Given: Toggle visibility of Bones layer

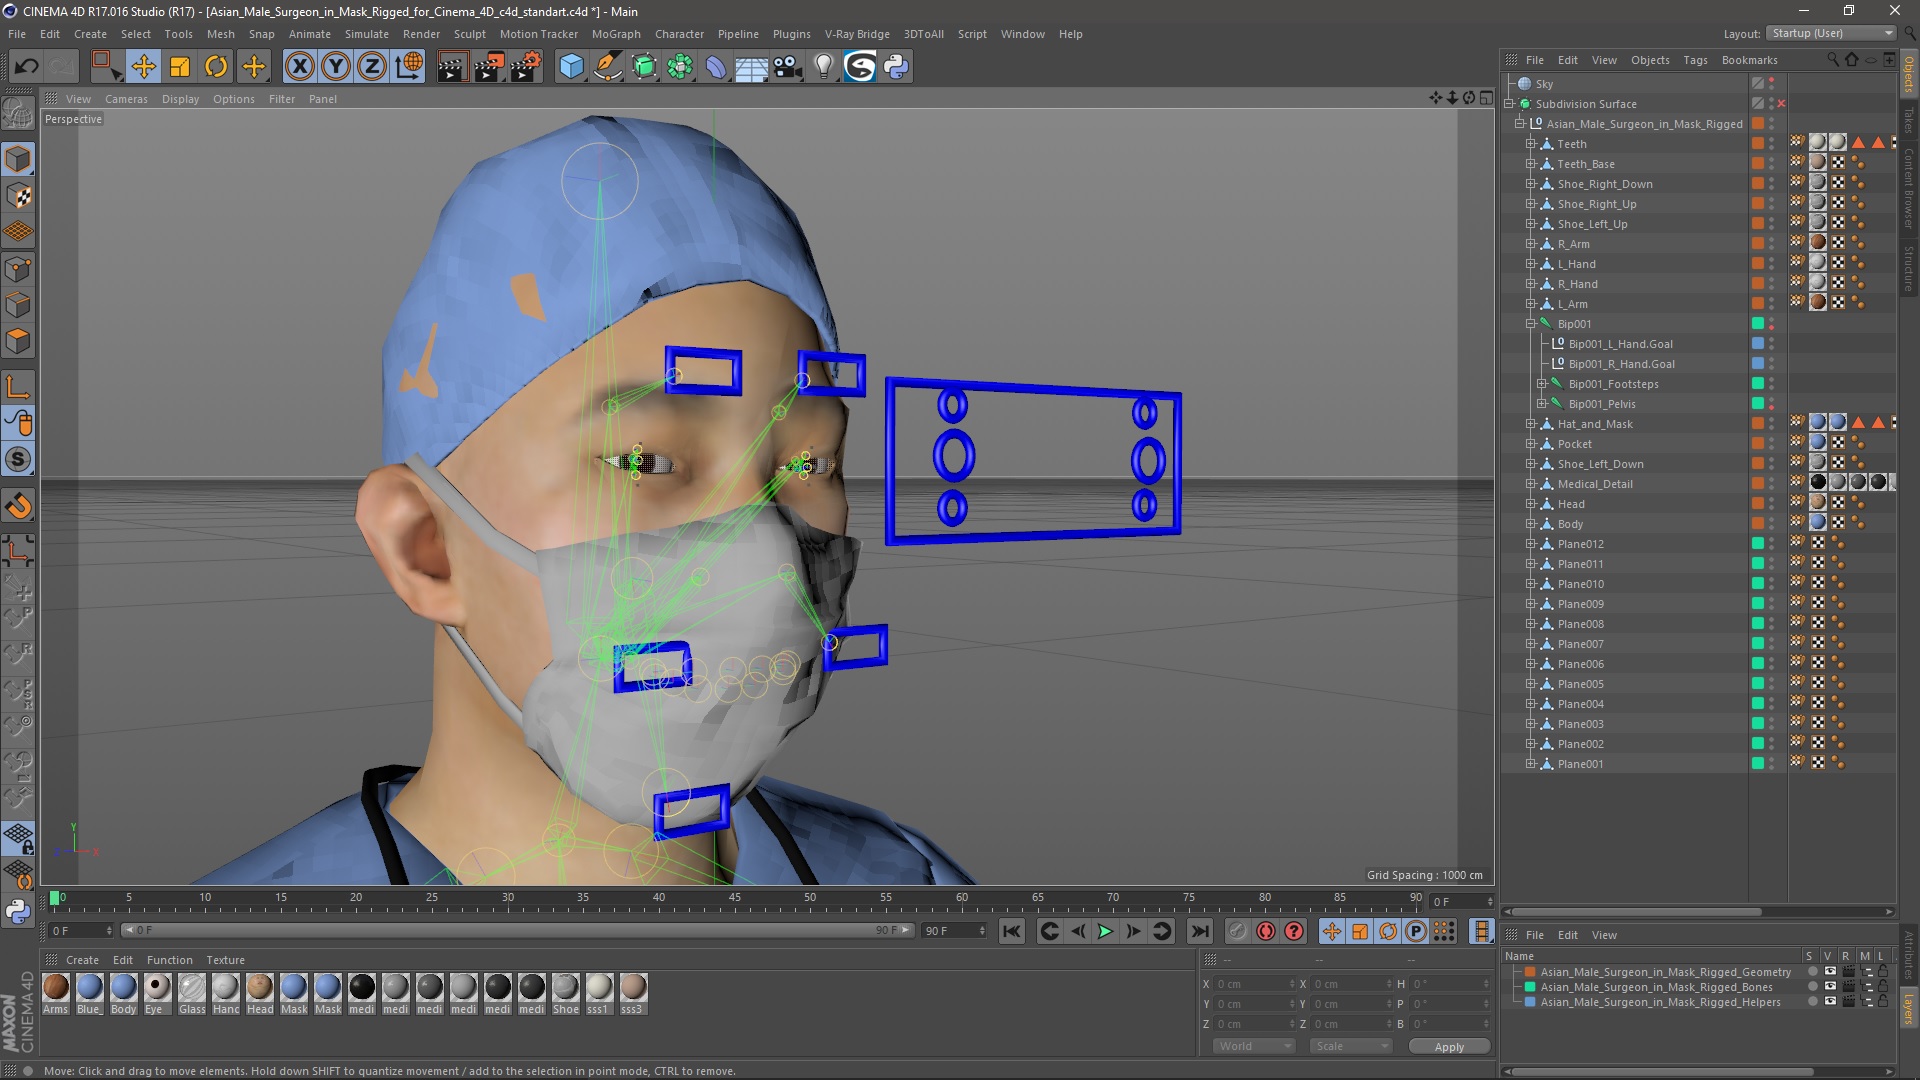Looking at the screenshot, I should click(x=1830, y=987).
